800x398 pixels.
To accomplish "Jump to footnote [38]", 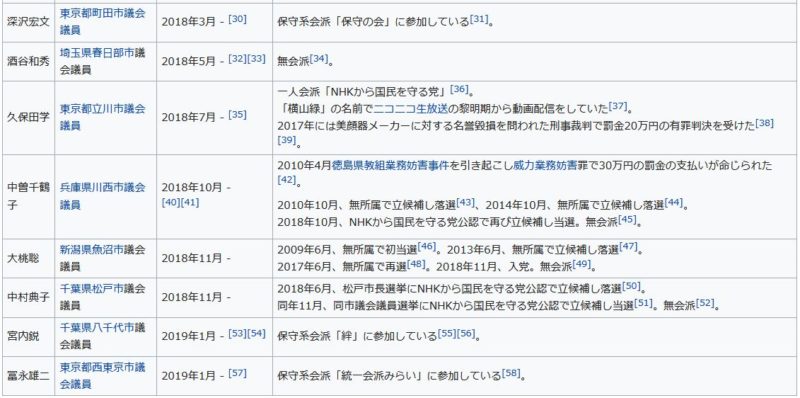I will click(764, 122).
